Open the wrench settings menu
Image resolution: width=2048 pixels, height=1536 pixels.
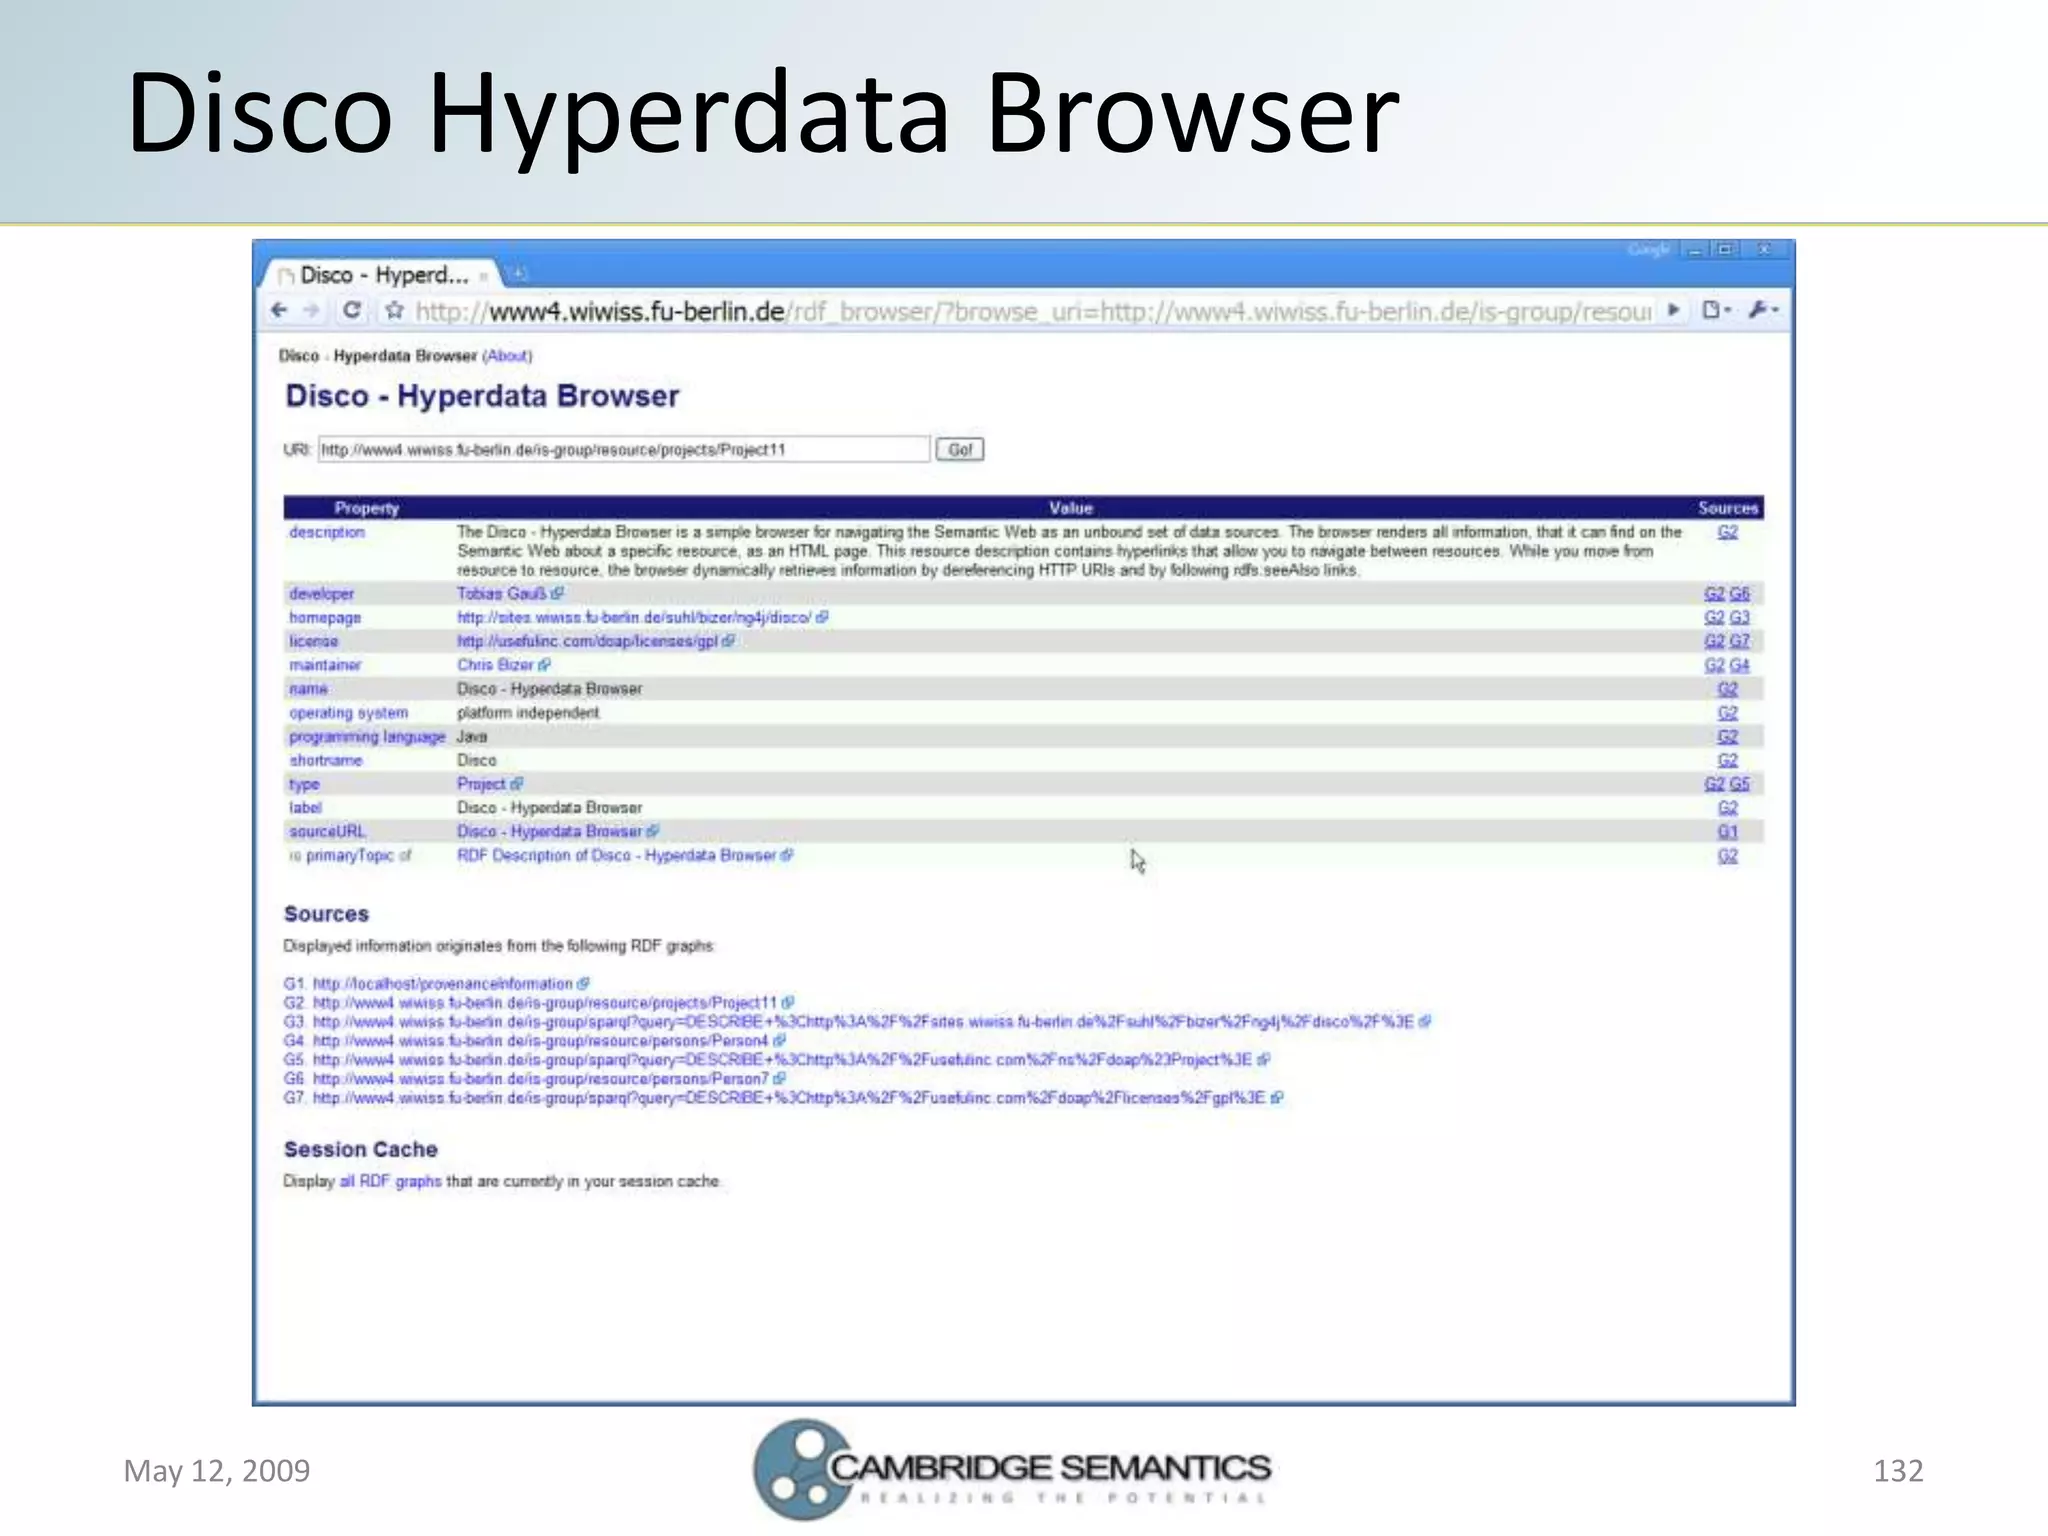coord(1762,311)
